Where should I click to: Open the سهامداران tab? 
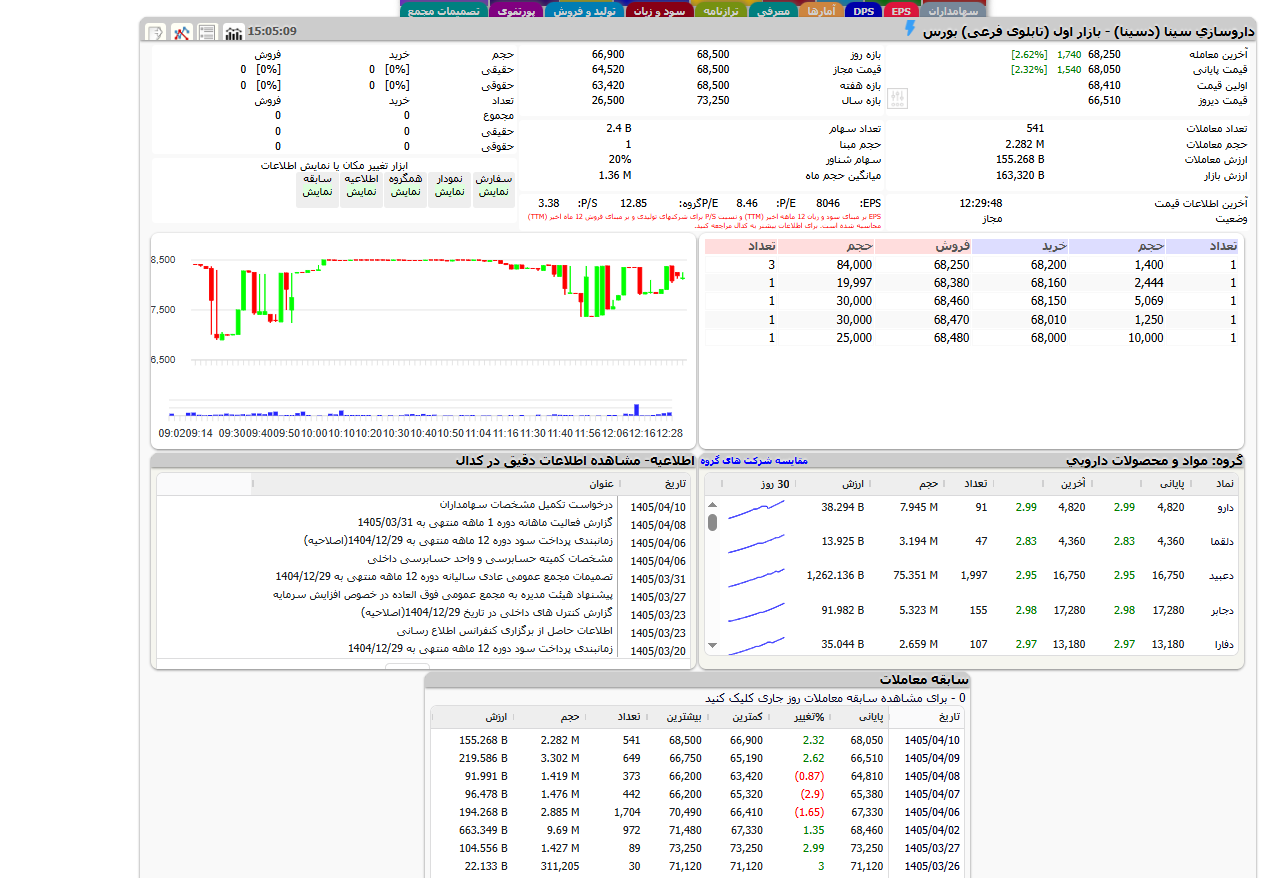[x=953, y=11]
